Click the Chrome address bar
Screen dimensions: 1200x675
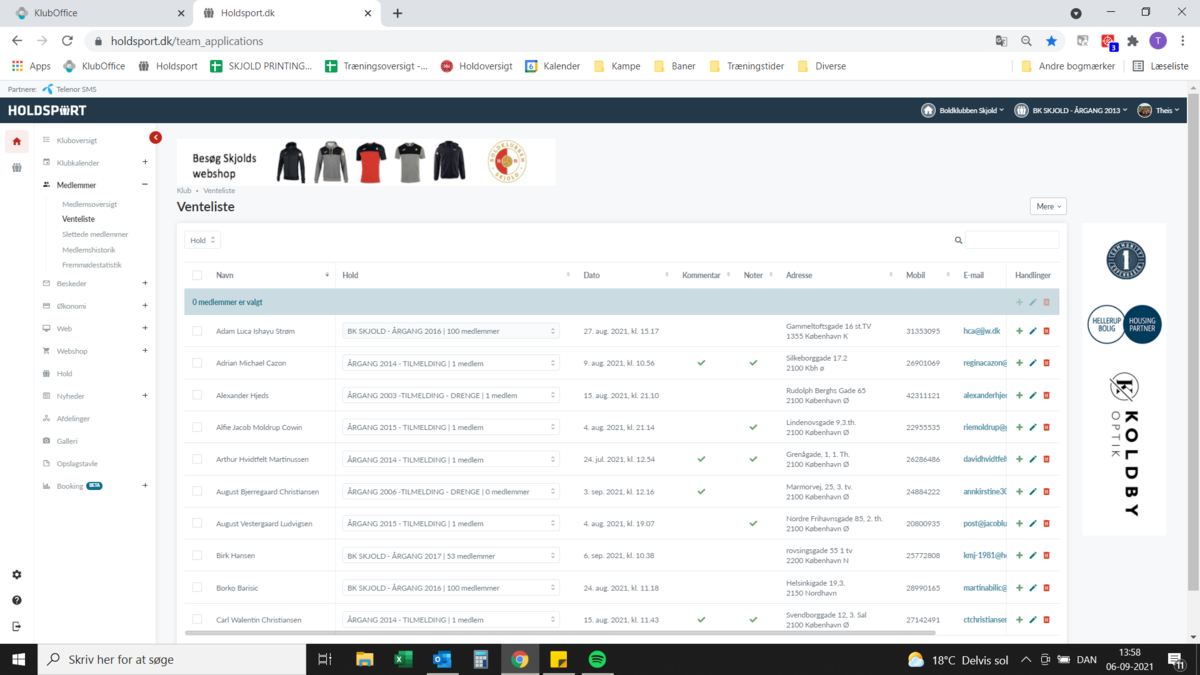point(540,41)
